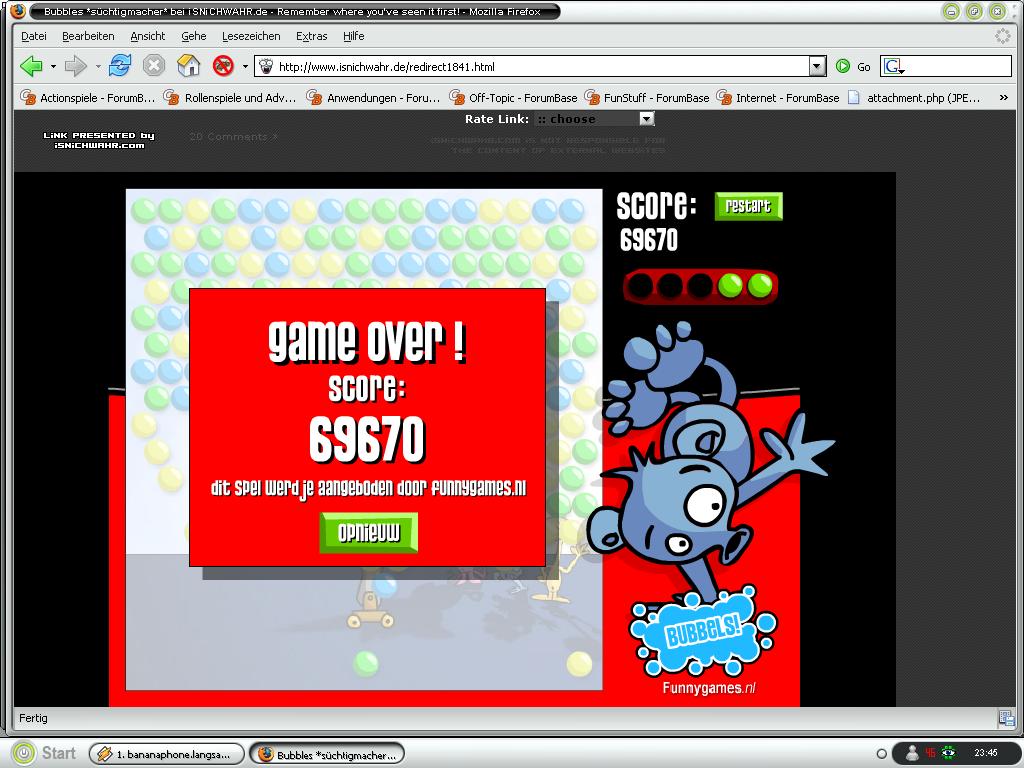
Task: Click the tray user icon
Action: [912, 753]
